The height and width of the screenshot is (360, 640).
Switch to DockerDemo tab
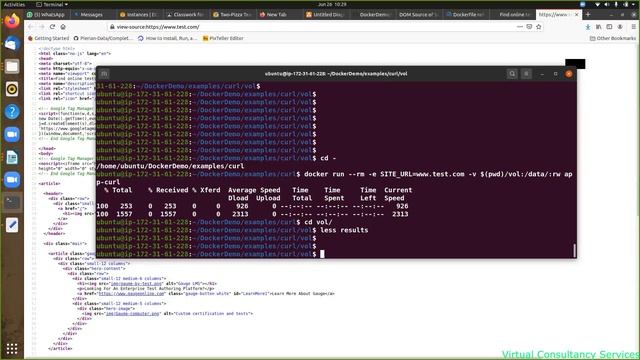[x=372, y=14]
